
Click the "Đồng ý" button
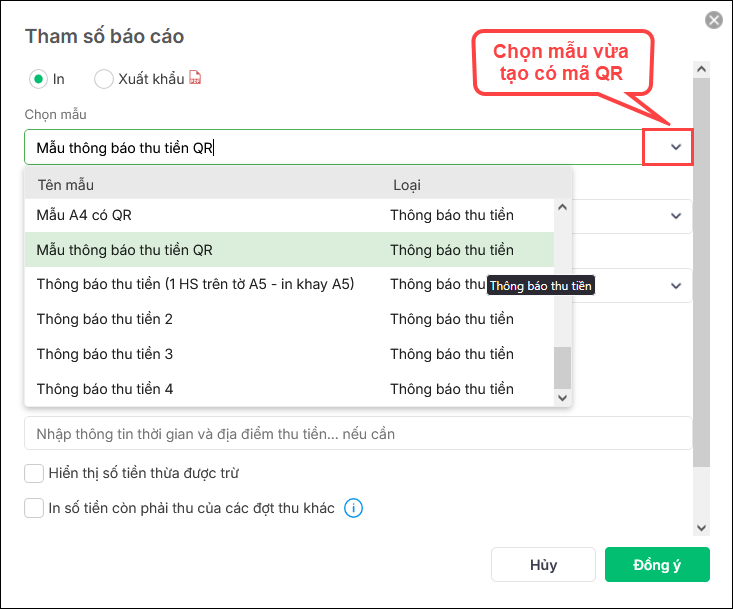point(657,565)
